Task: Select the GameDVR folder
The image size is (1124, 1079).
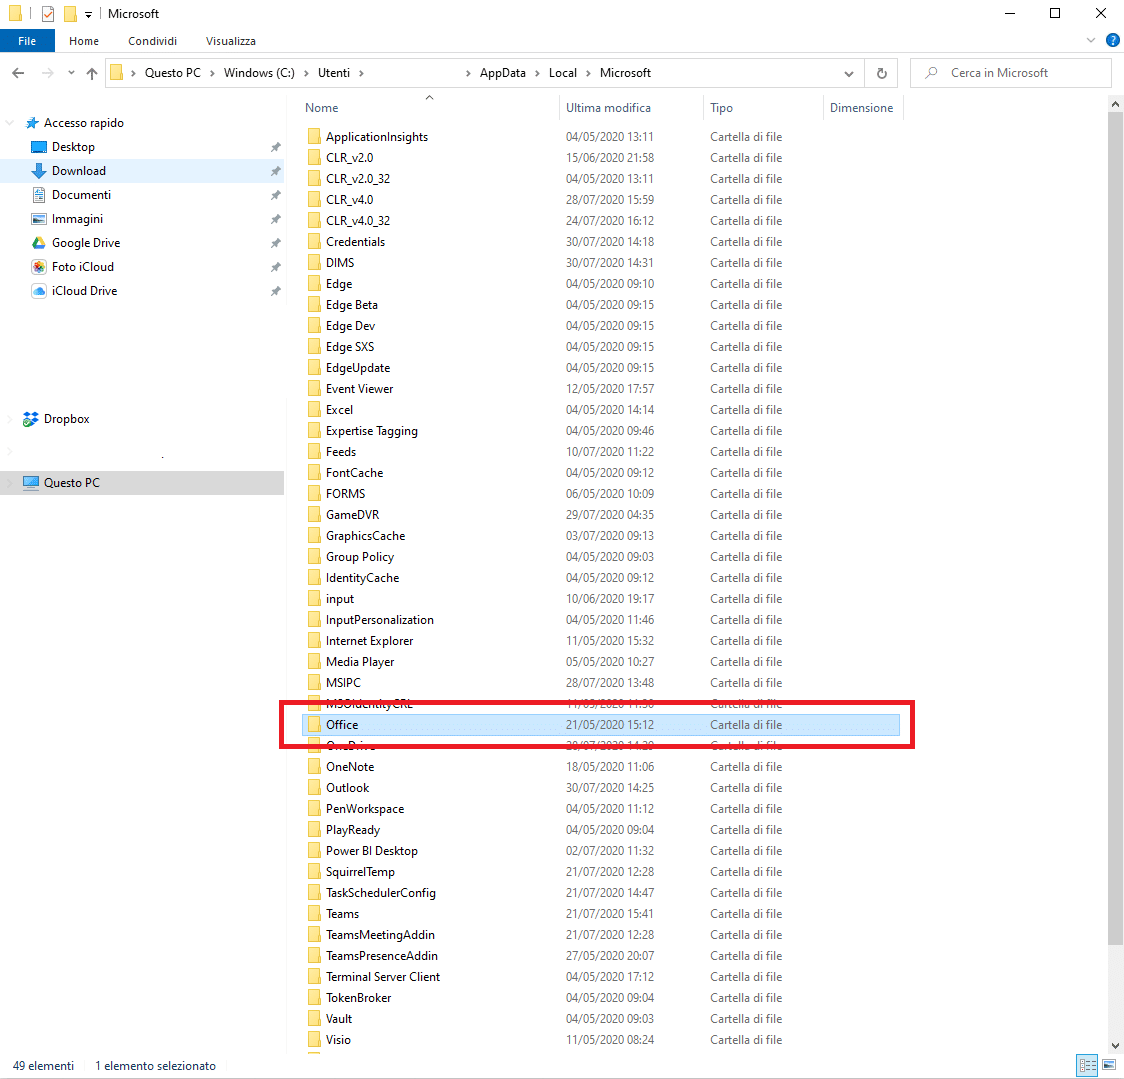Action: point(352,515)
